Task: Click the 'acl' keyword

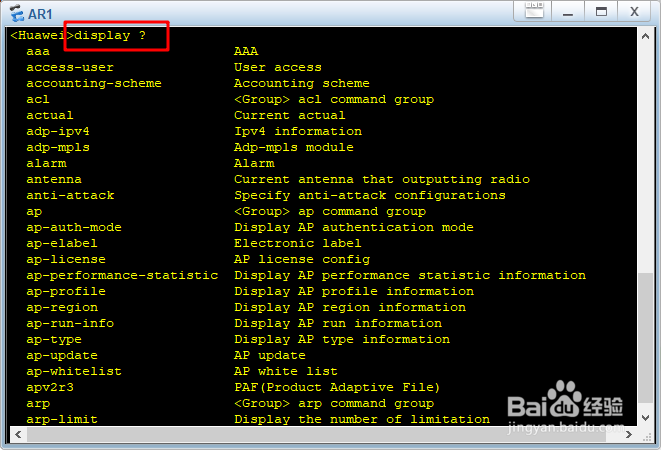Action: [38, 100]
